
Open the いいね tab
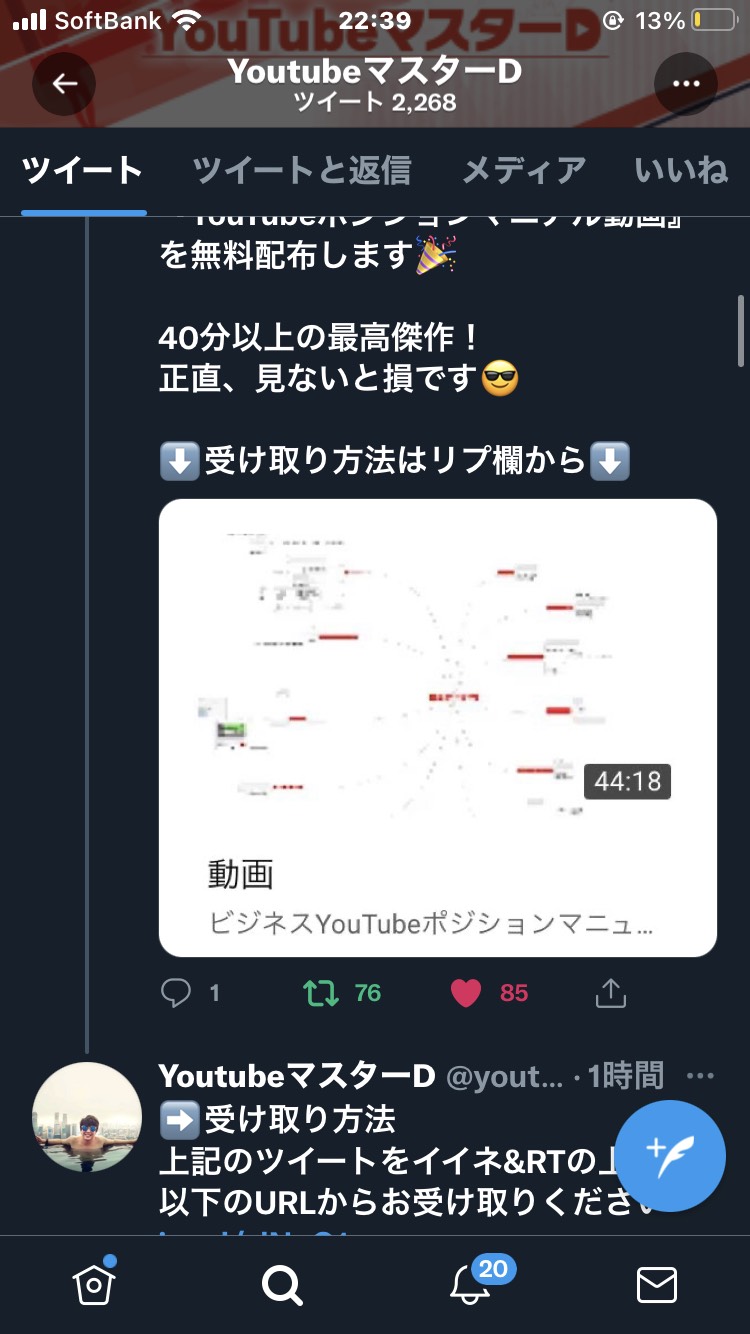(x=682, y=170)
